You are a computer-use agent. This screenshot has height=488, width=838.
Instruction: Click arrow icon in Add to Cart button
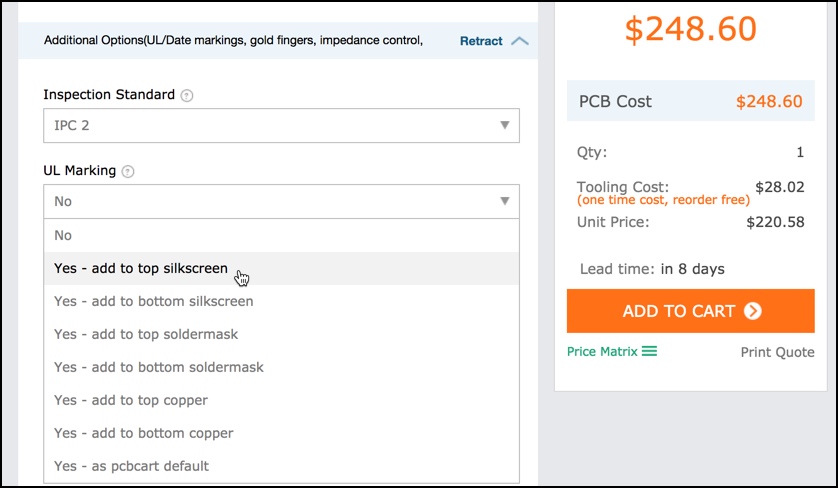coord(753,311)
